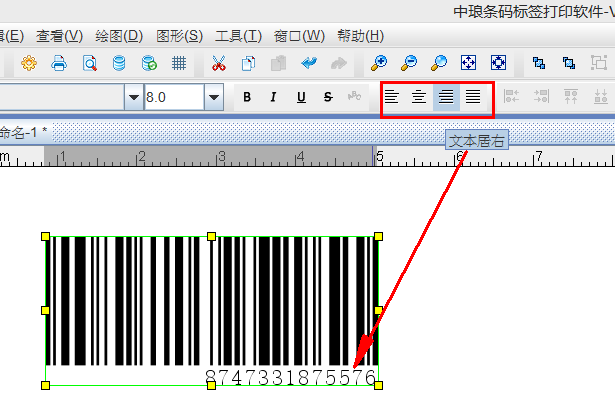Screen dimensions: 615x409
Task: Click the database settings icon
Action: [x=149, y=63]
